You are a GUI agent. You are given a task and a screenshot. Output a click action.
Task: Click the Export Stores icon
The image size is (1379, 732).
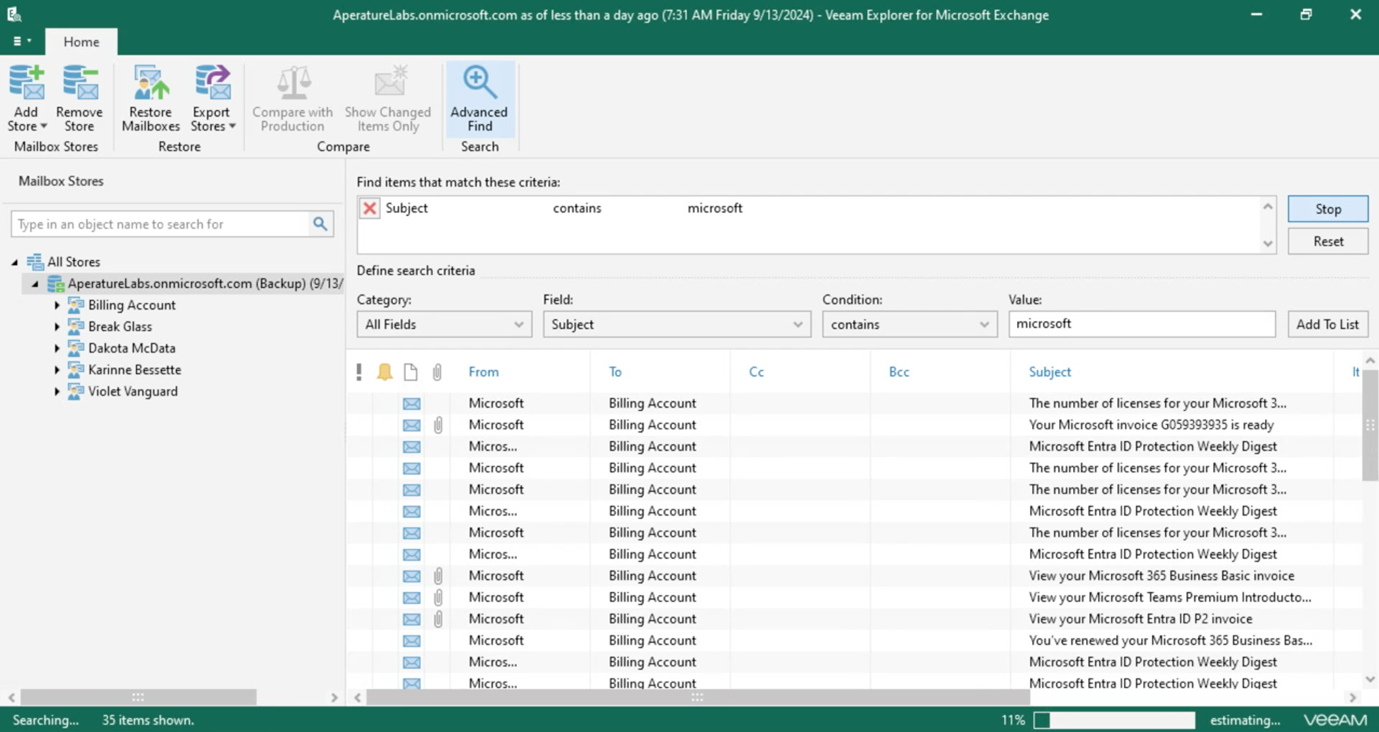pos(212,83)
